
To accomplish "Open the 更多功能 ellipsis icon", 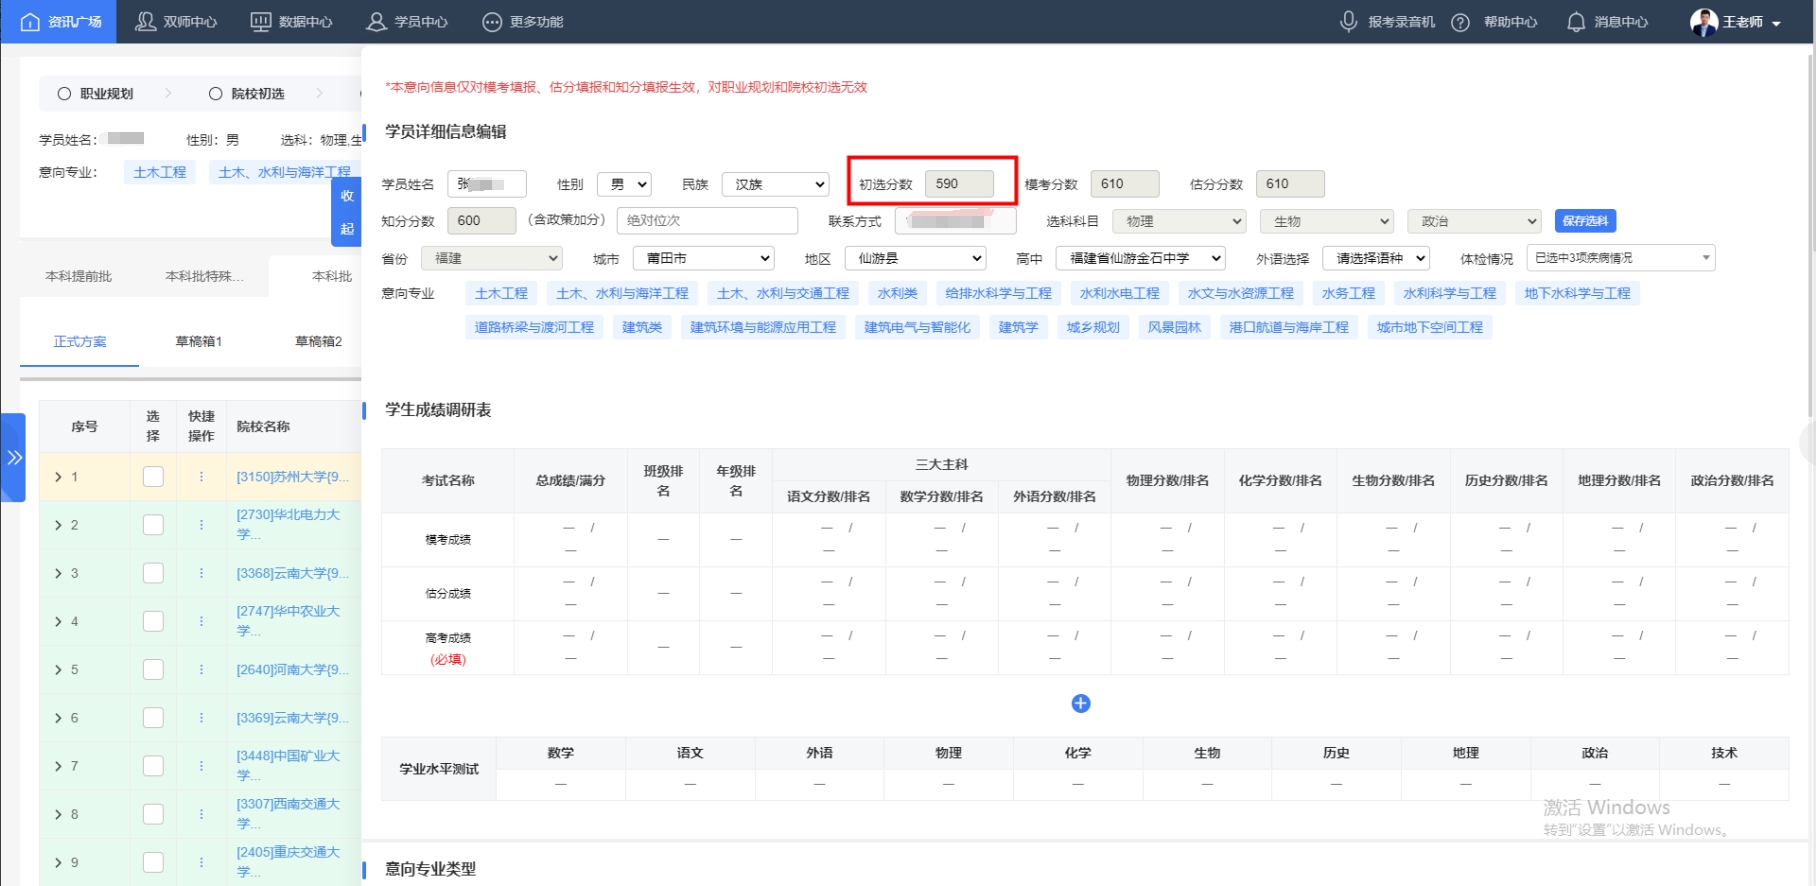I will (492, 21).
